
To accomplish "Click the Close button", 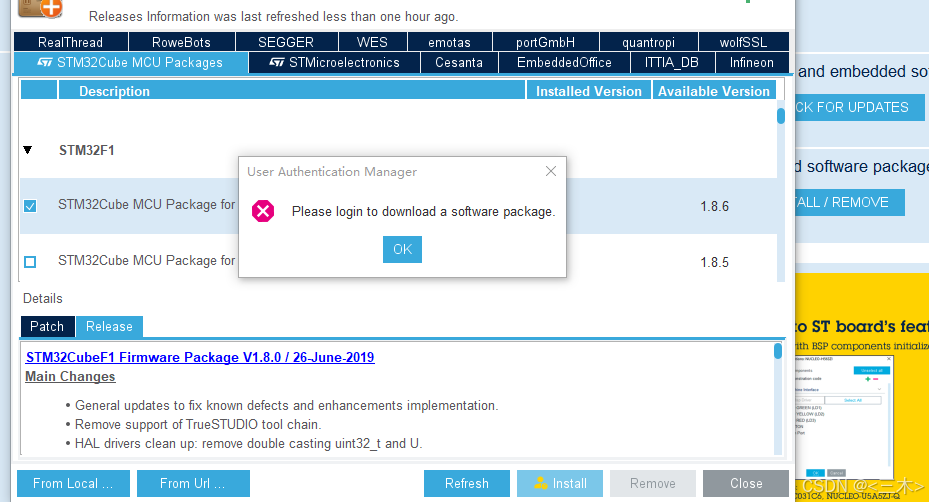I will pyautogui.click(x=746, y=484).
